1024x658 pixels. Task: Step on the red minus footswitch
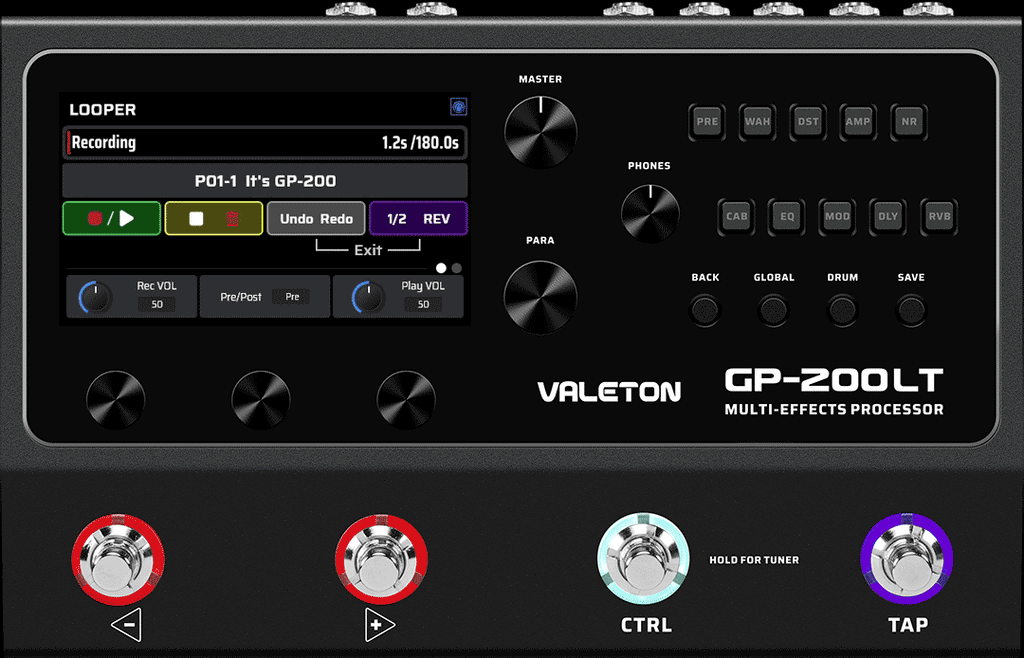pyautogui.click(x=118, y=559)
